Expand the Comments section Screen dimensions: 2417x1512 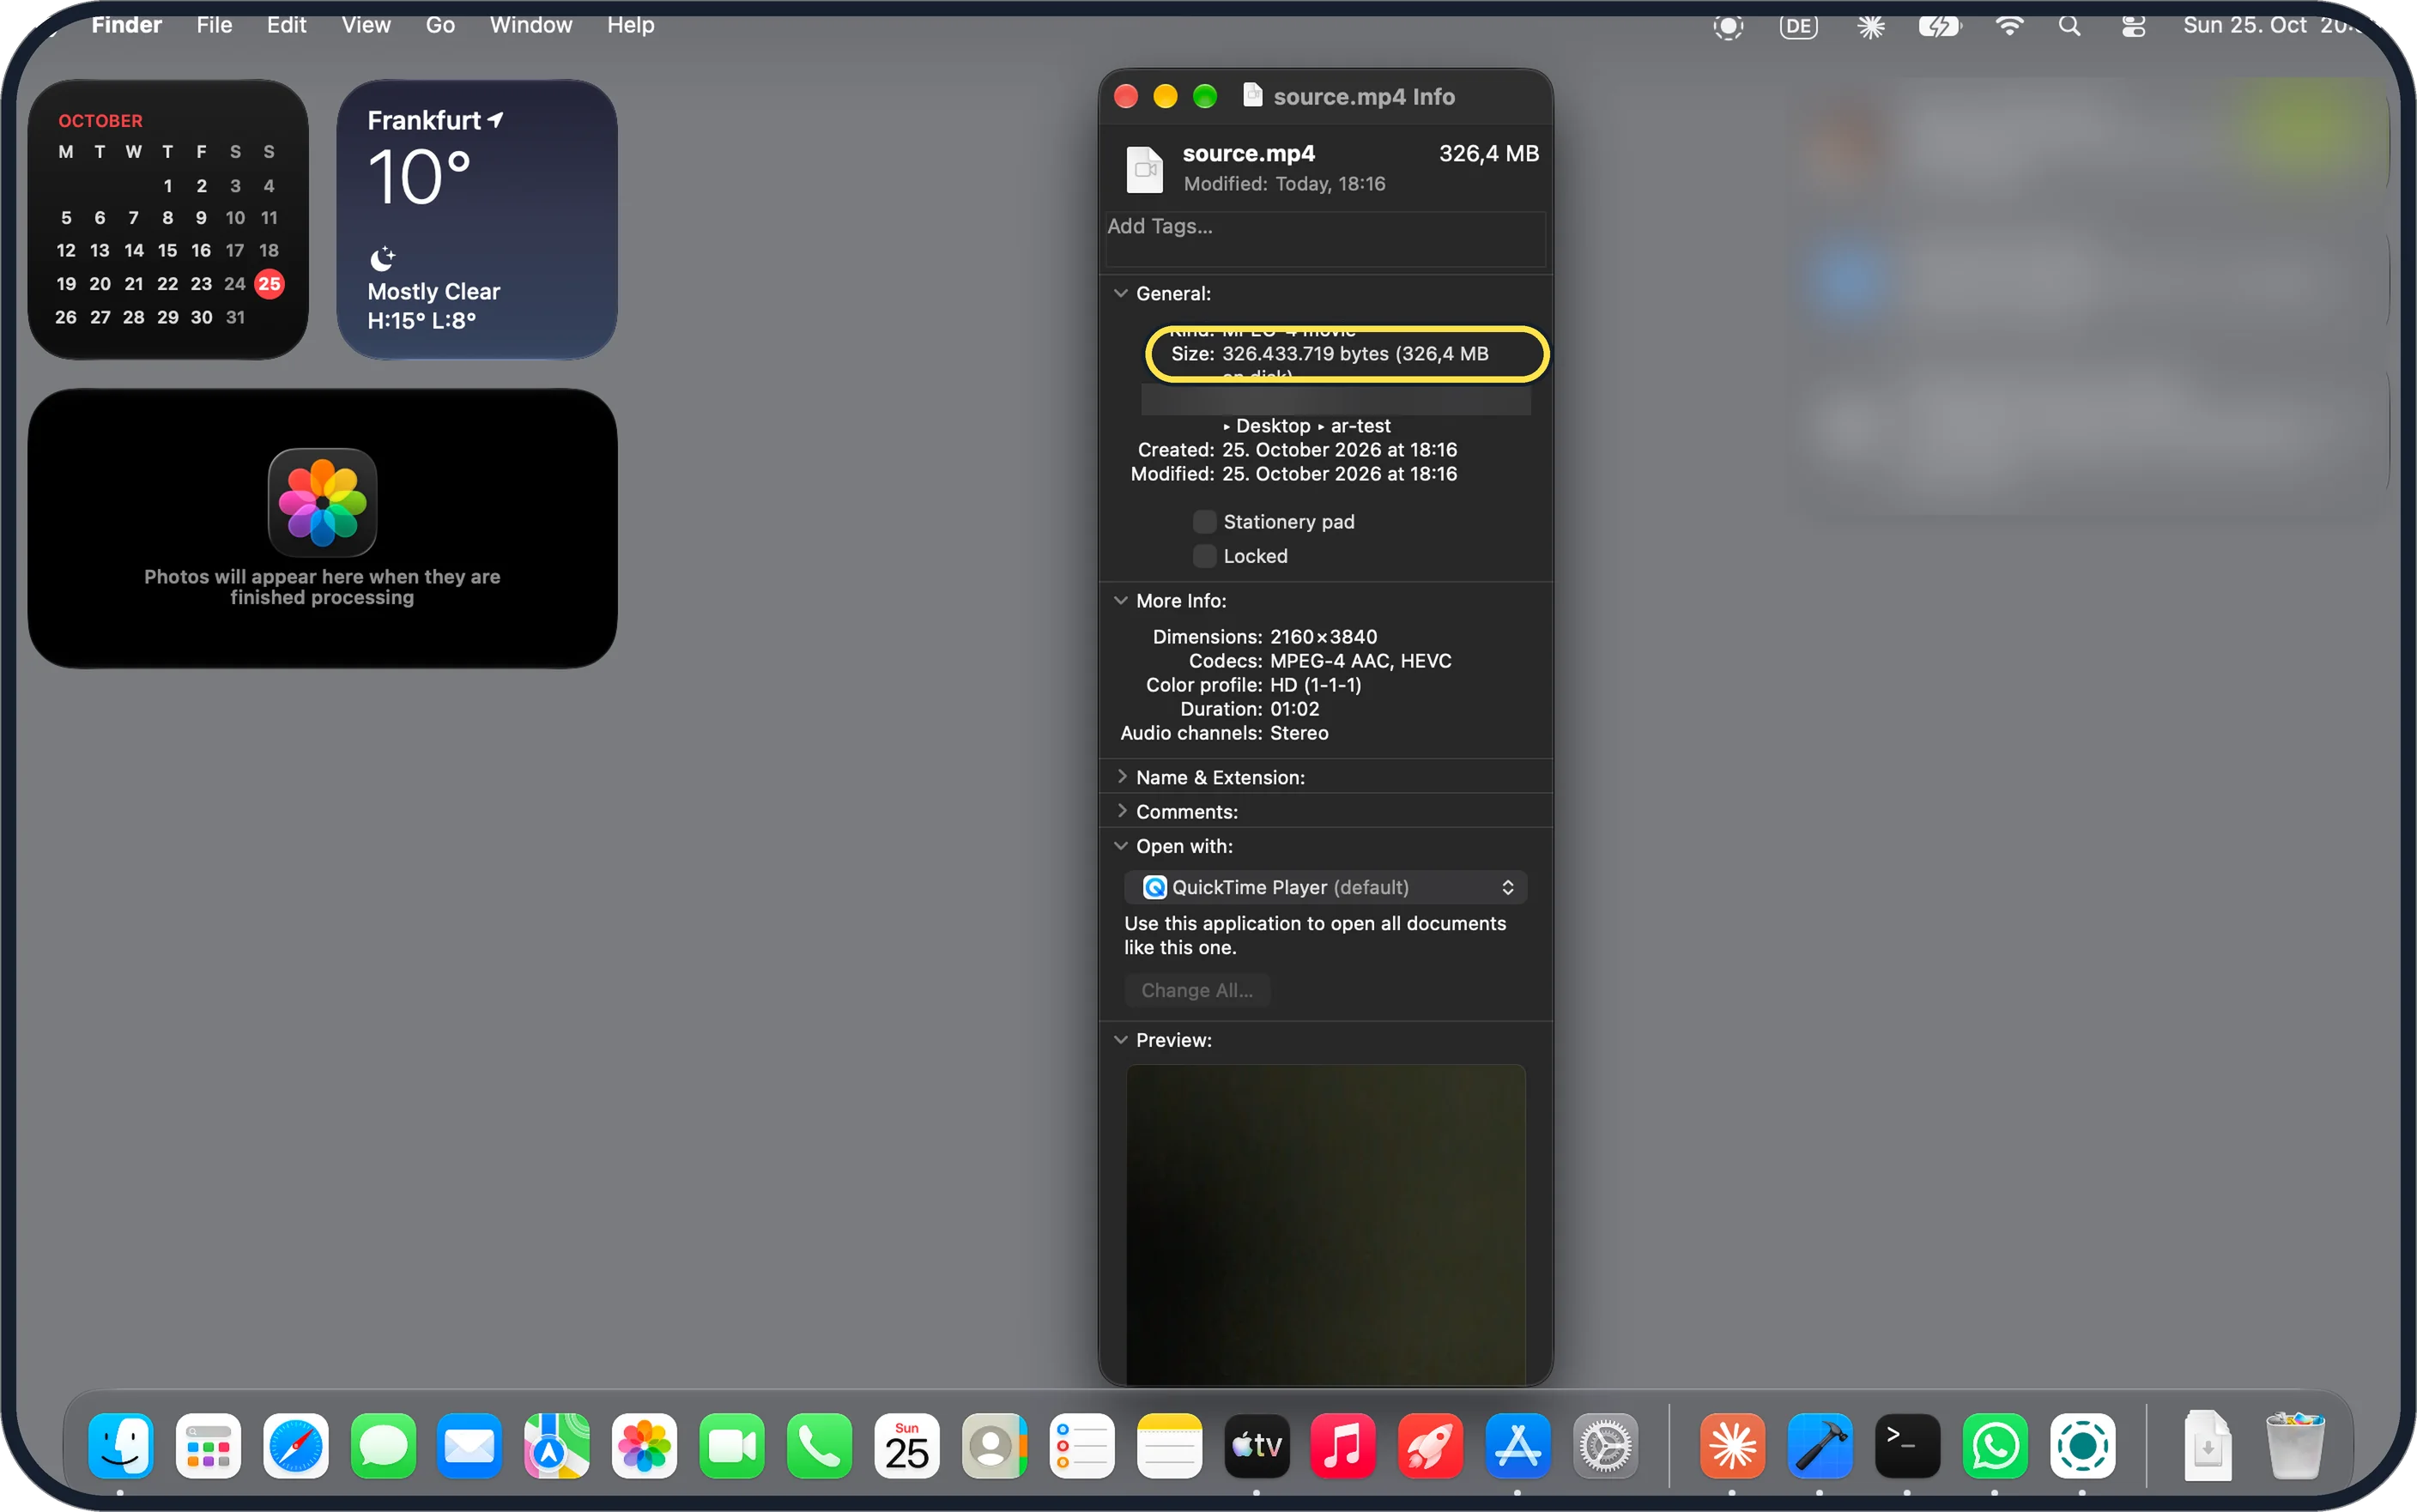1121,811
